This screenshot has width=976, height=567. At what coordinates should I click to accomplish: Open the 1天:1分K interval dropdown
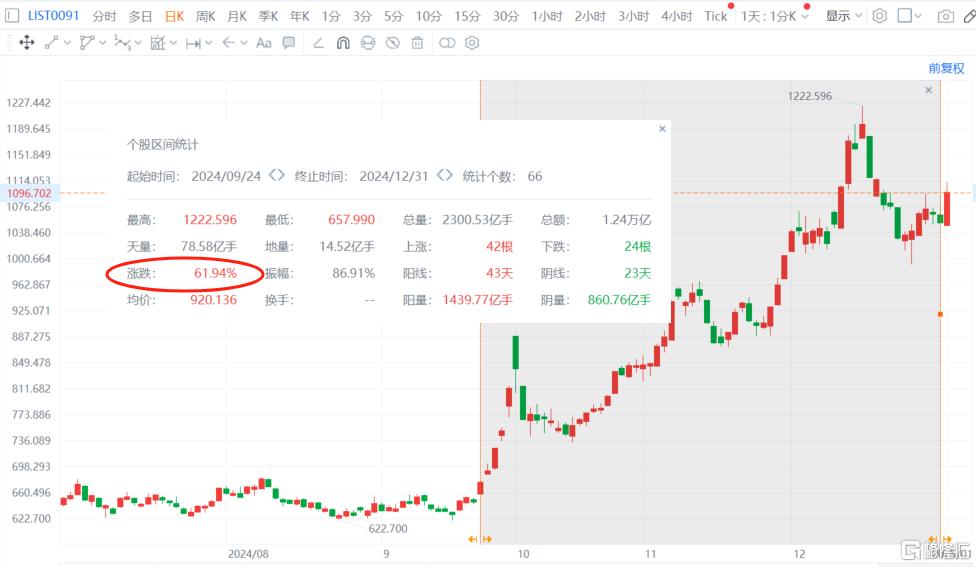tap(775, 16)
